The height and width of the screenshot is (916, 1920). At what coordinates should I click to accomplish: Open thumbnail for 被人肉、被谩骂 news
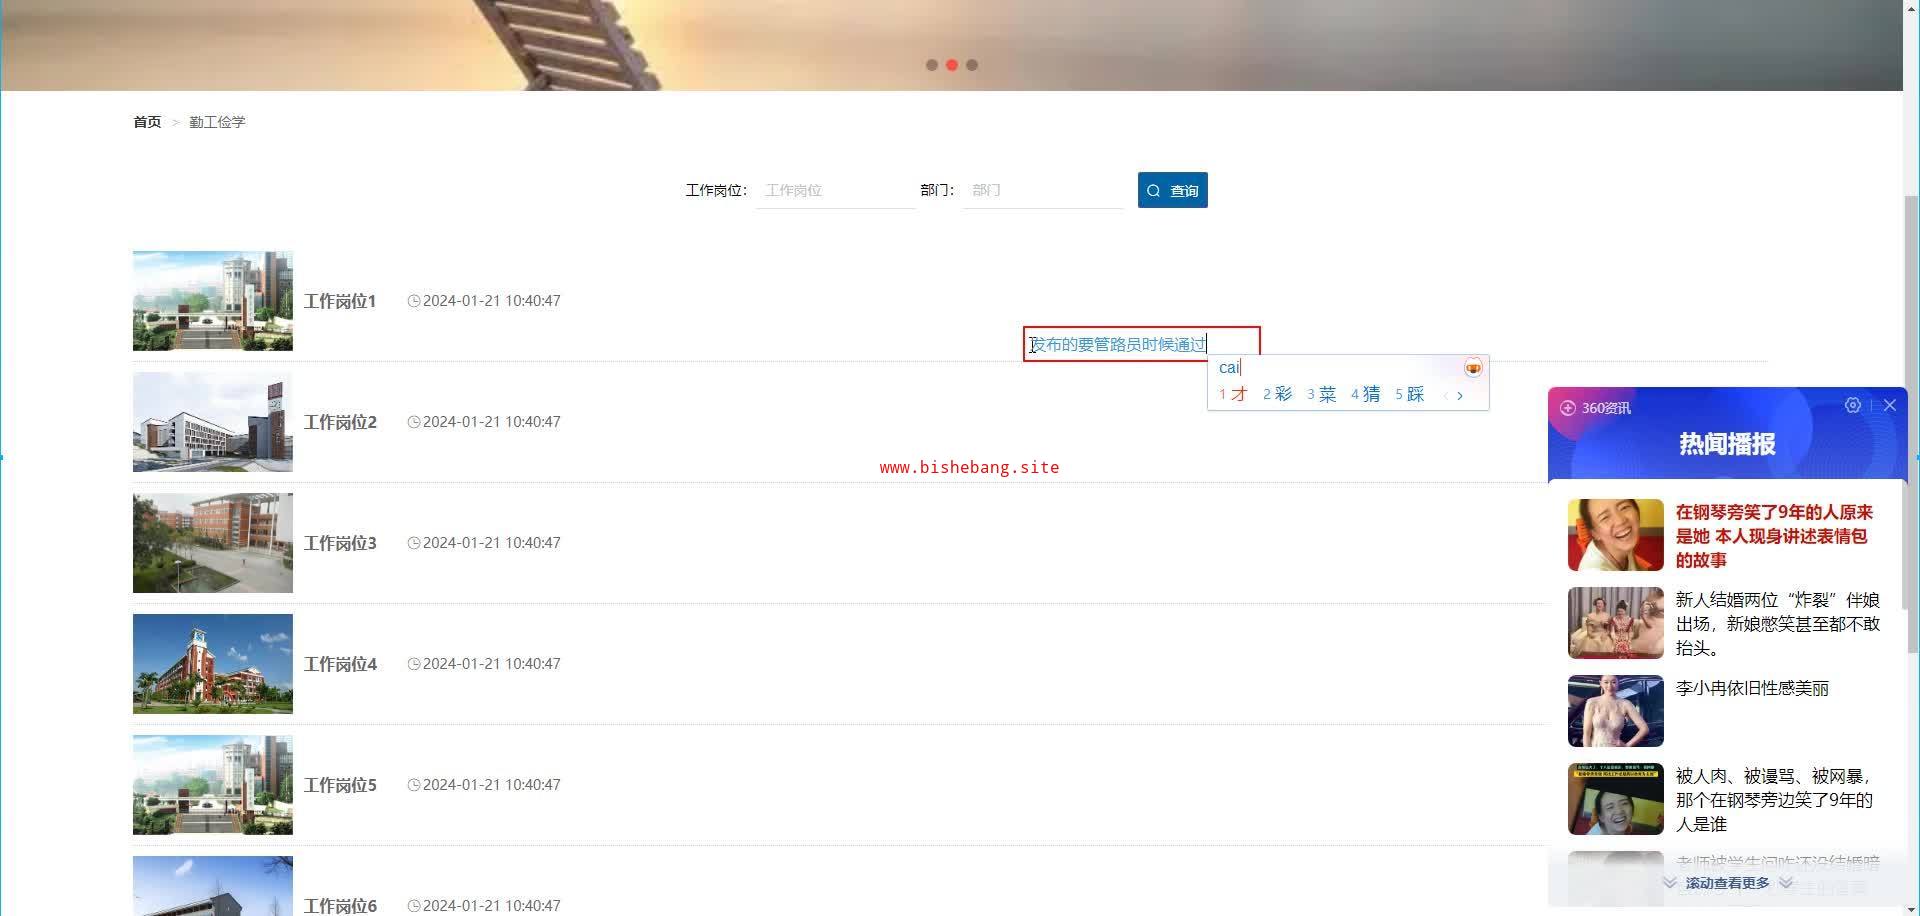tap(1616, 799)
